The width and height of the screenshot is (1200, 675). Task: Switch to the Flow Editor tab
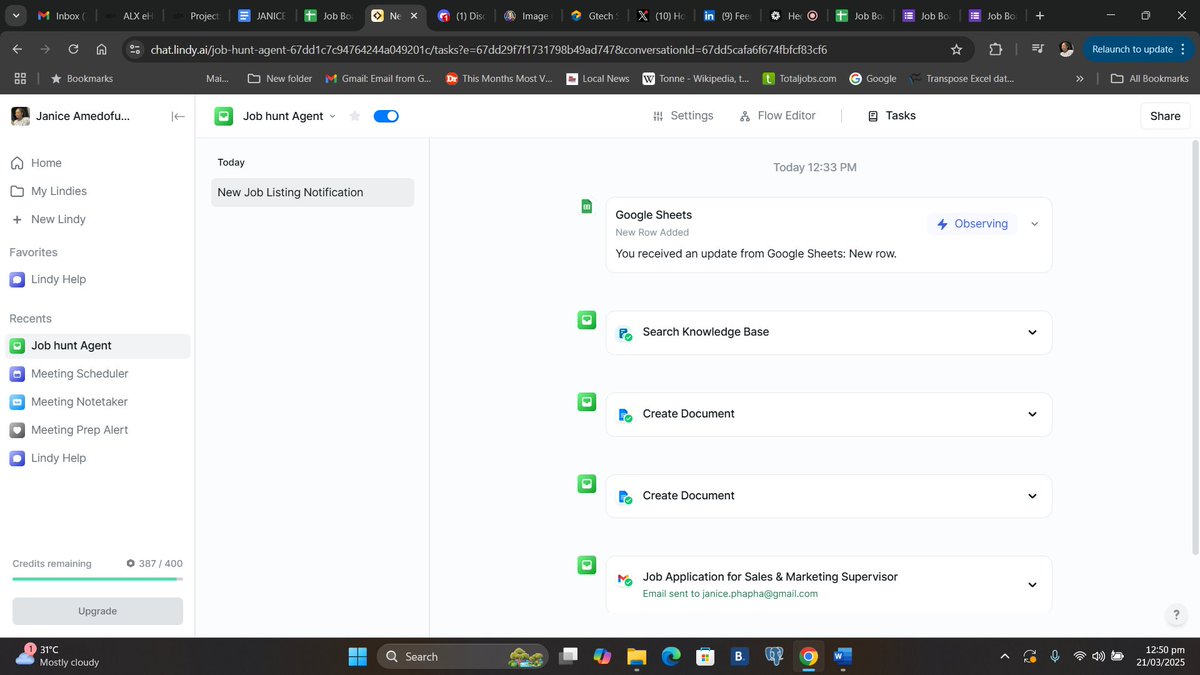pos(777,116)
